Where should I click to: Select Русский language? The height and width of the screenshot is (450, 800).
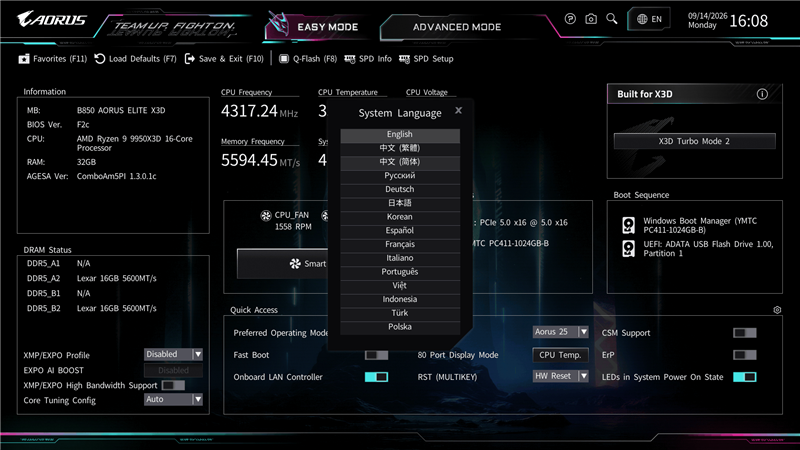coord(400,176)
